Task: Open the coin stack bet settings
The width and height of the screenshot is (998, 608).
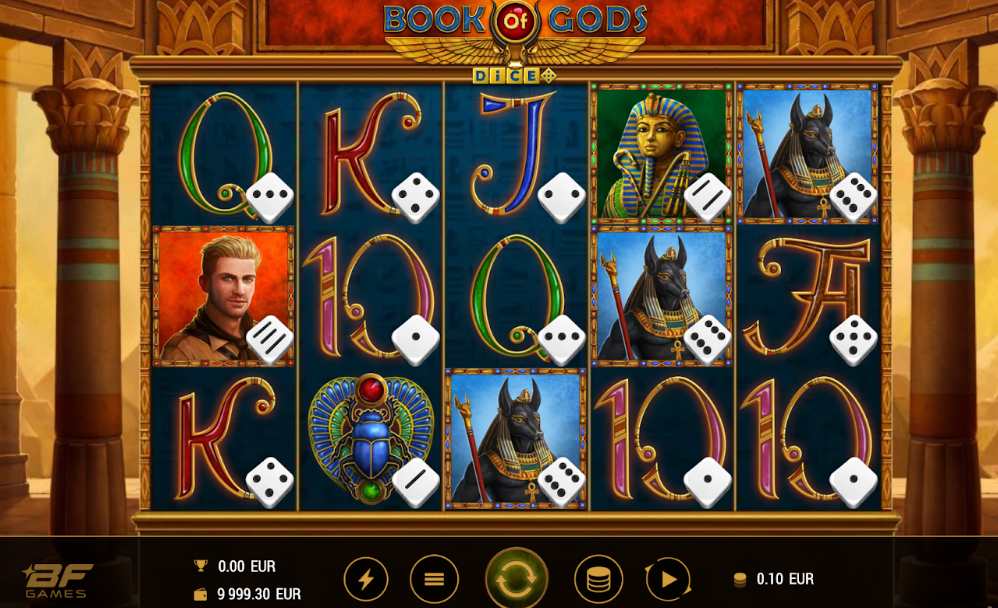Action: tap(598, 579)
